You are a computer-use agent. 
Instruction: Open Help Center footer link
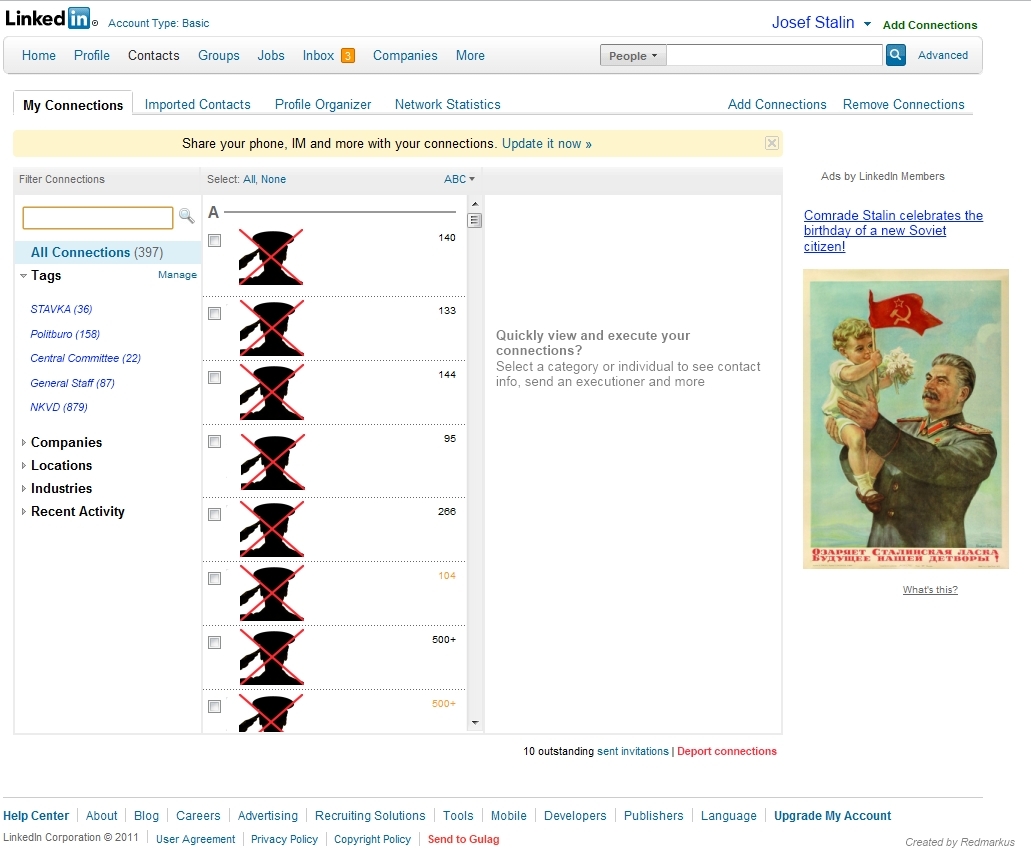36,816
